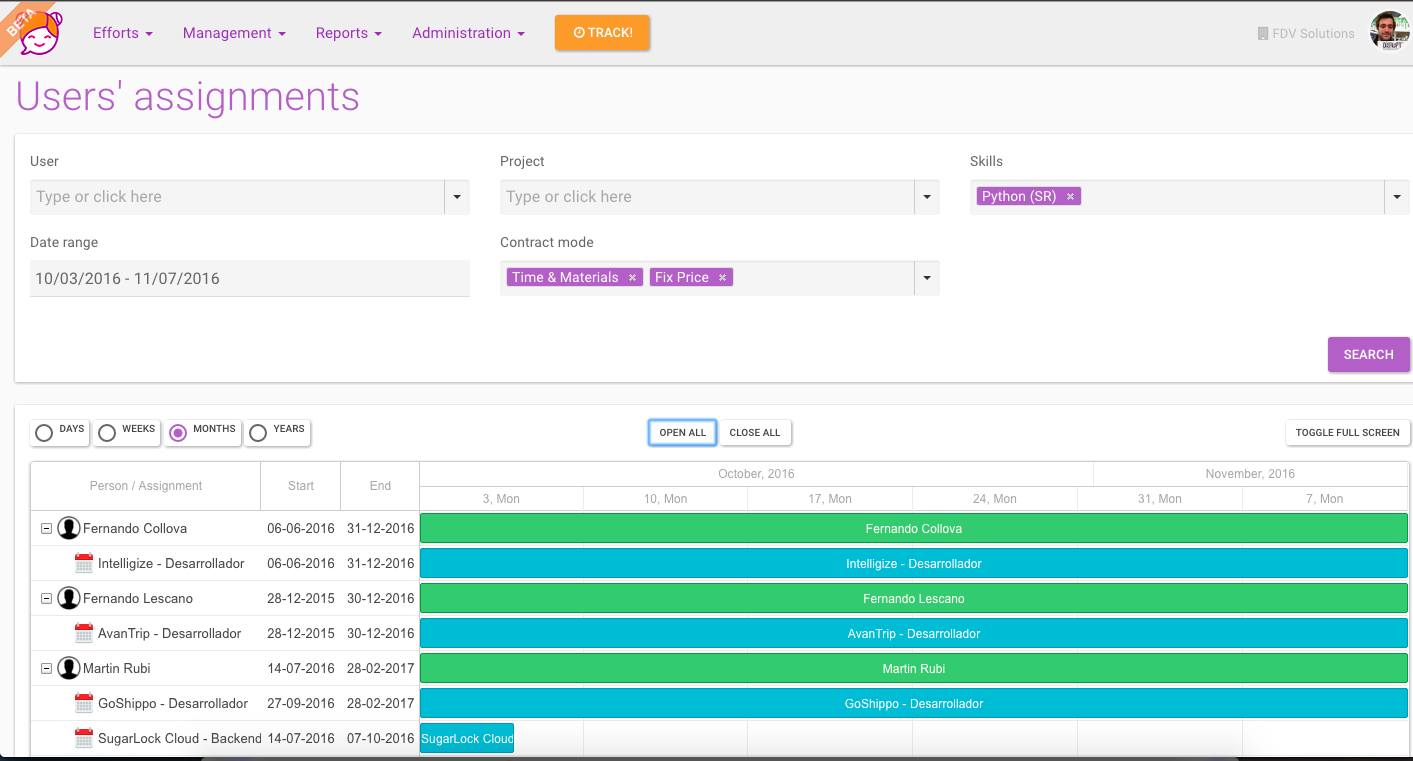Collapse the Martin Rubi row

(46, 668)
